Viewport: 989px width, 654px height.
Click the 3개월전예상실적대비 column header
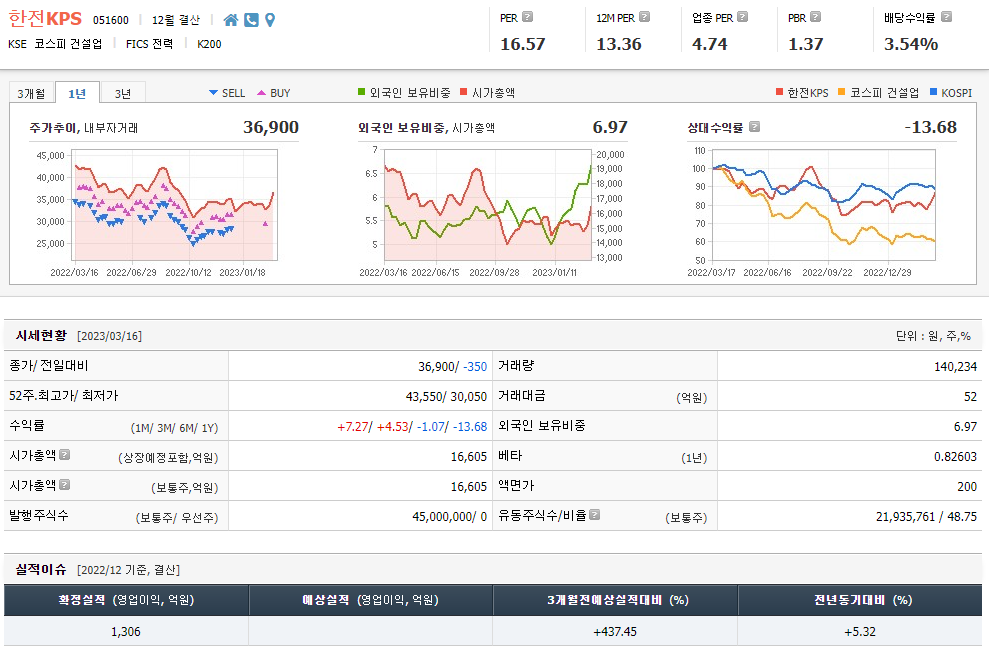coord(616,600)
